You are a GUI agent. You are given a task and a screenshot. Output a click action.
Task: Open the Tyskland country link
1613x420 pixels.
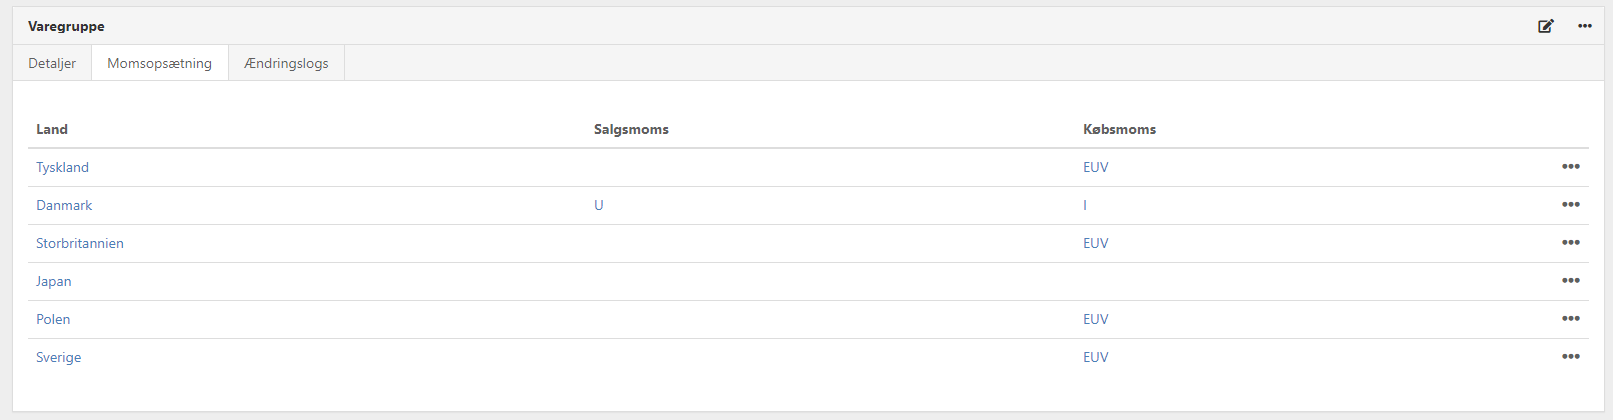(62, 167)
